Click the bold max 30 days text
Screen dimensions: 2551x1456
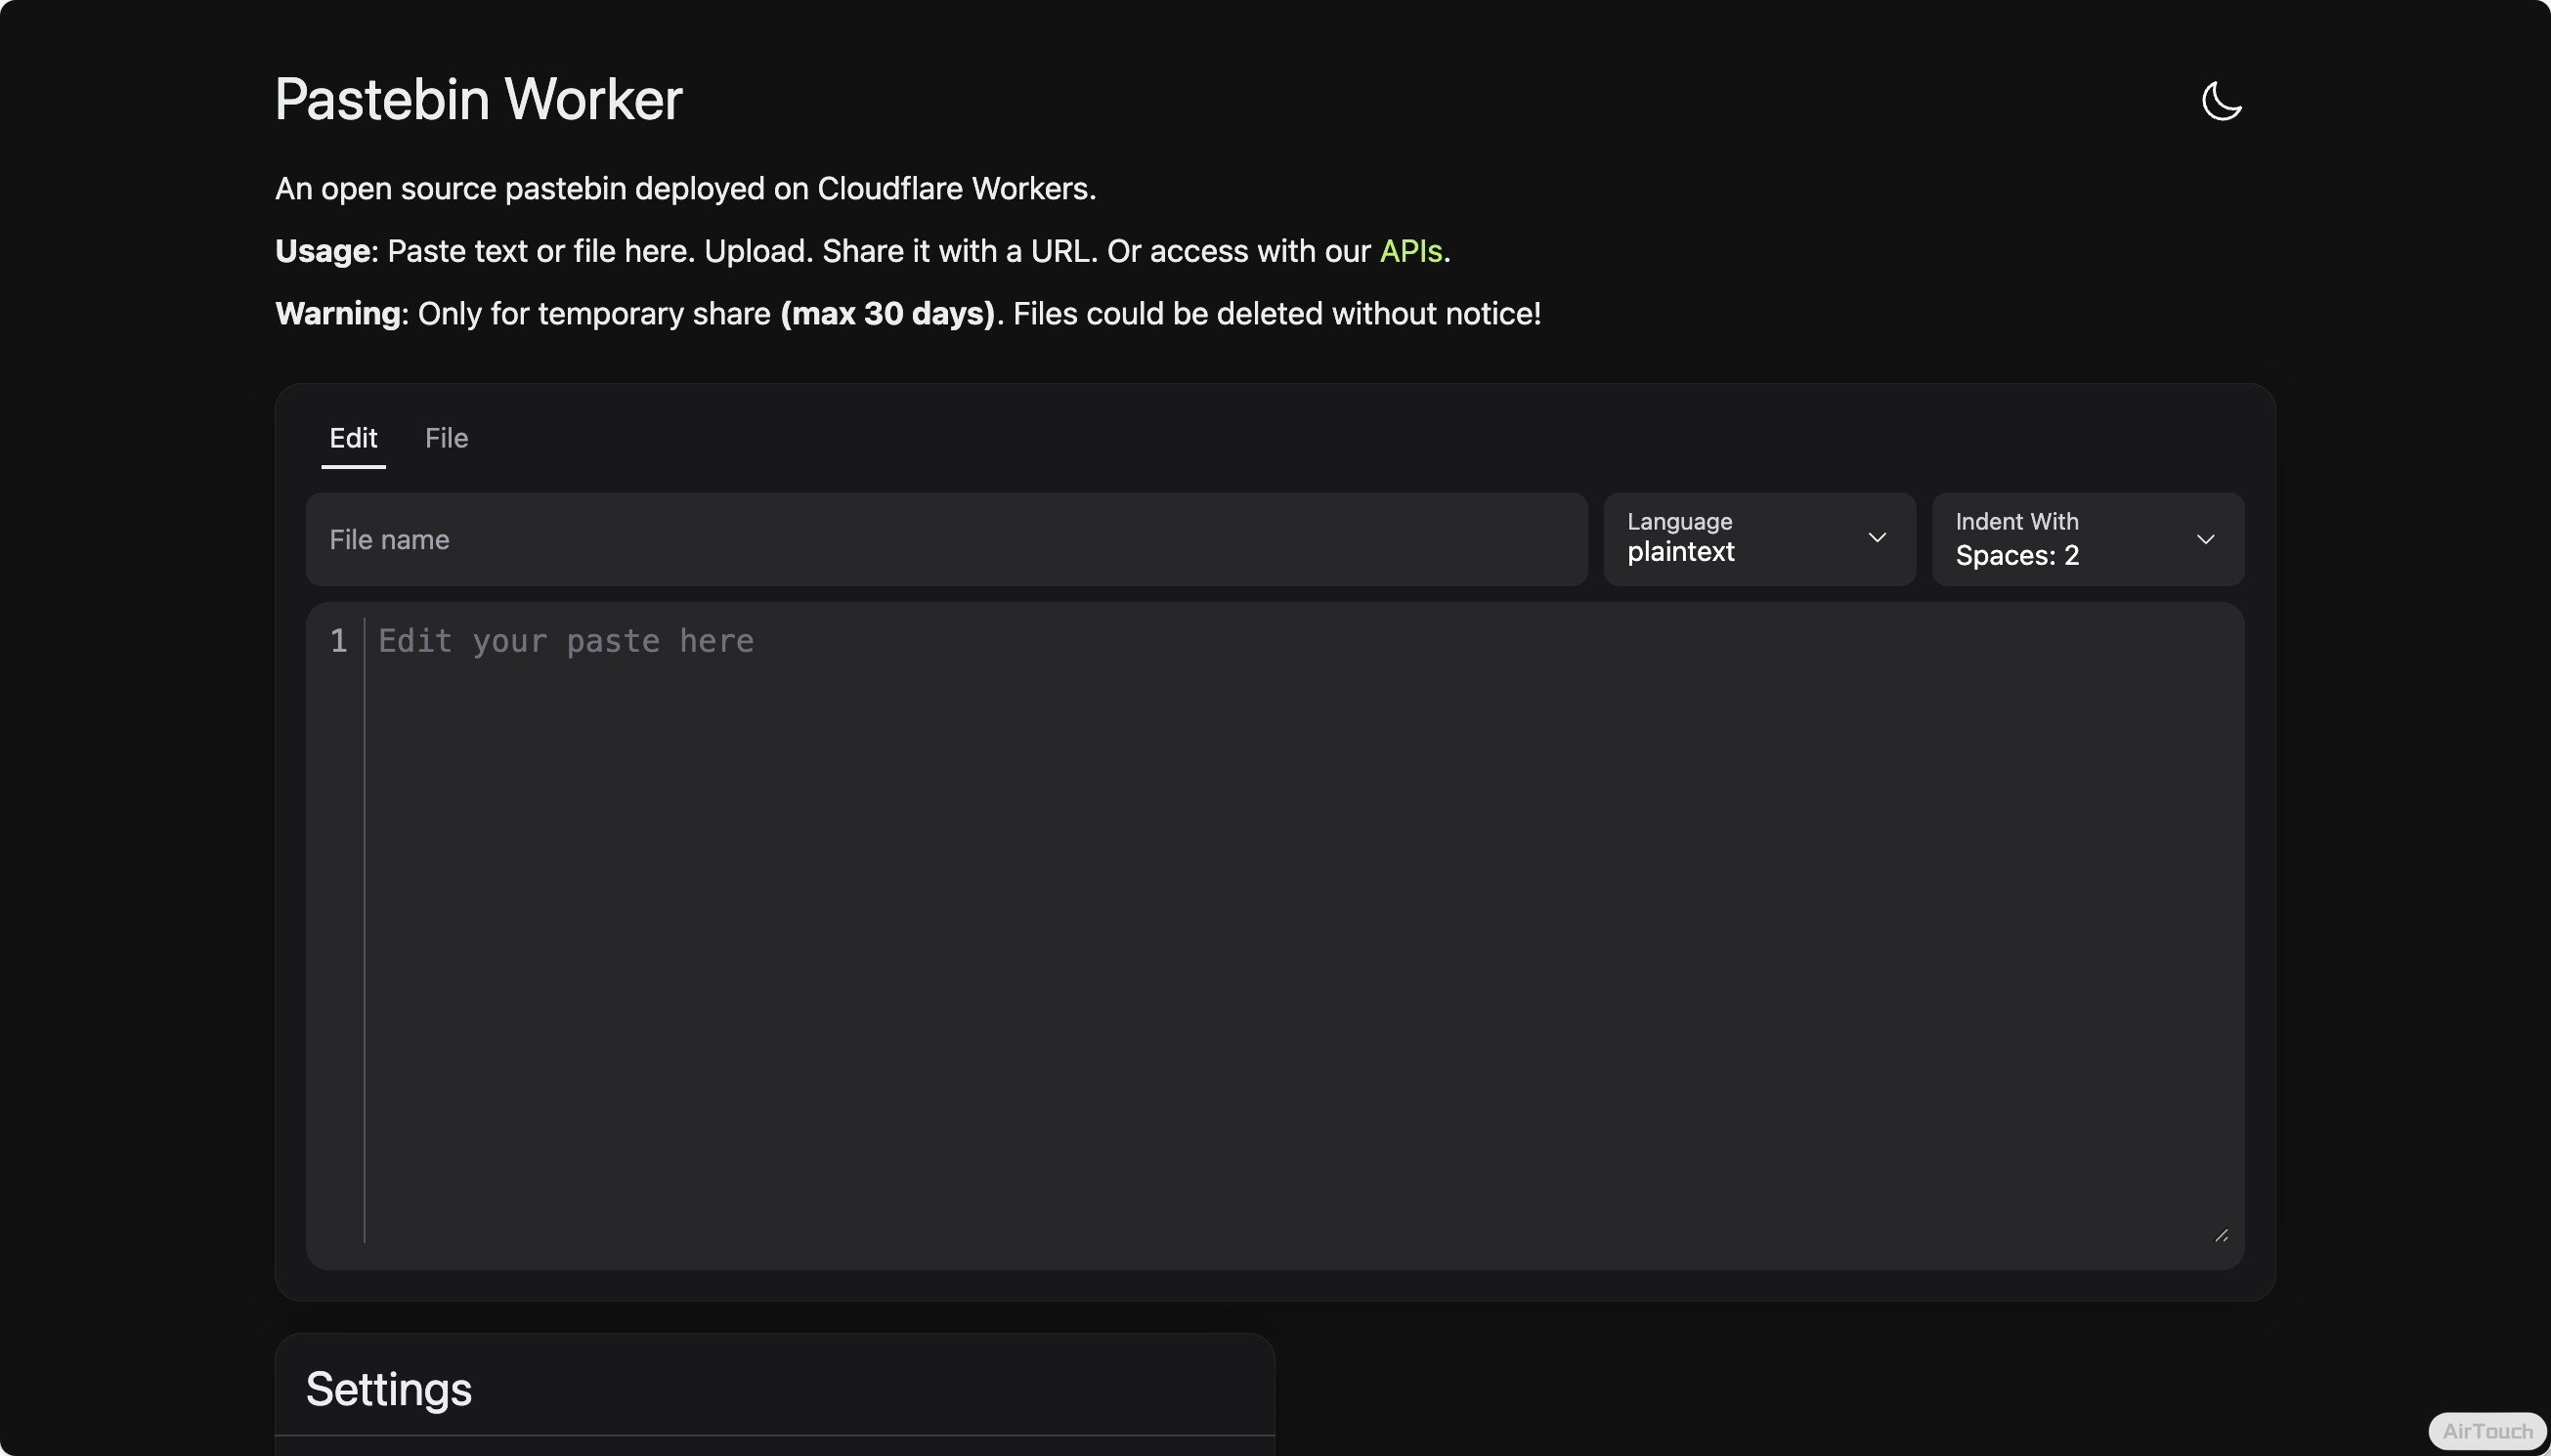887,314
